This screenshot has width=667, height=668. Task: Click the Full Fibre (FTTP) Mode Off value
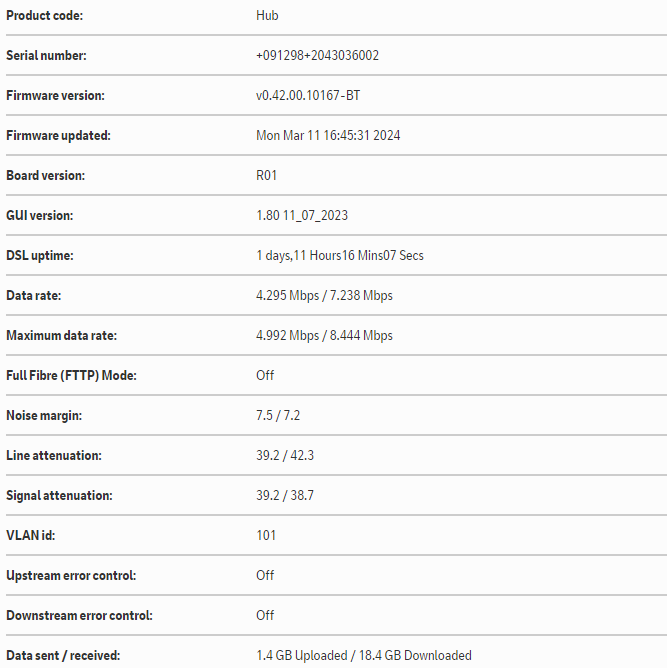[265, 376]
